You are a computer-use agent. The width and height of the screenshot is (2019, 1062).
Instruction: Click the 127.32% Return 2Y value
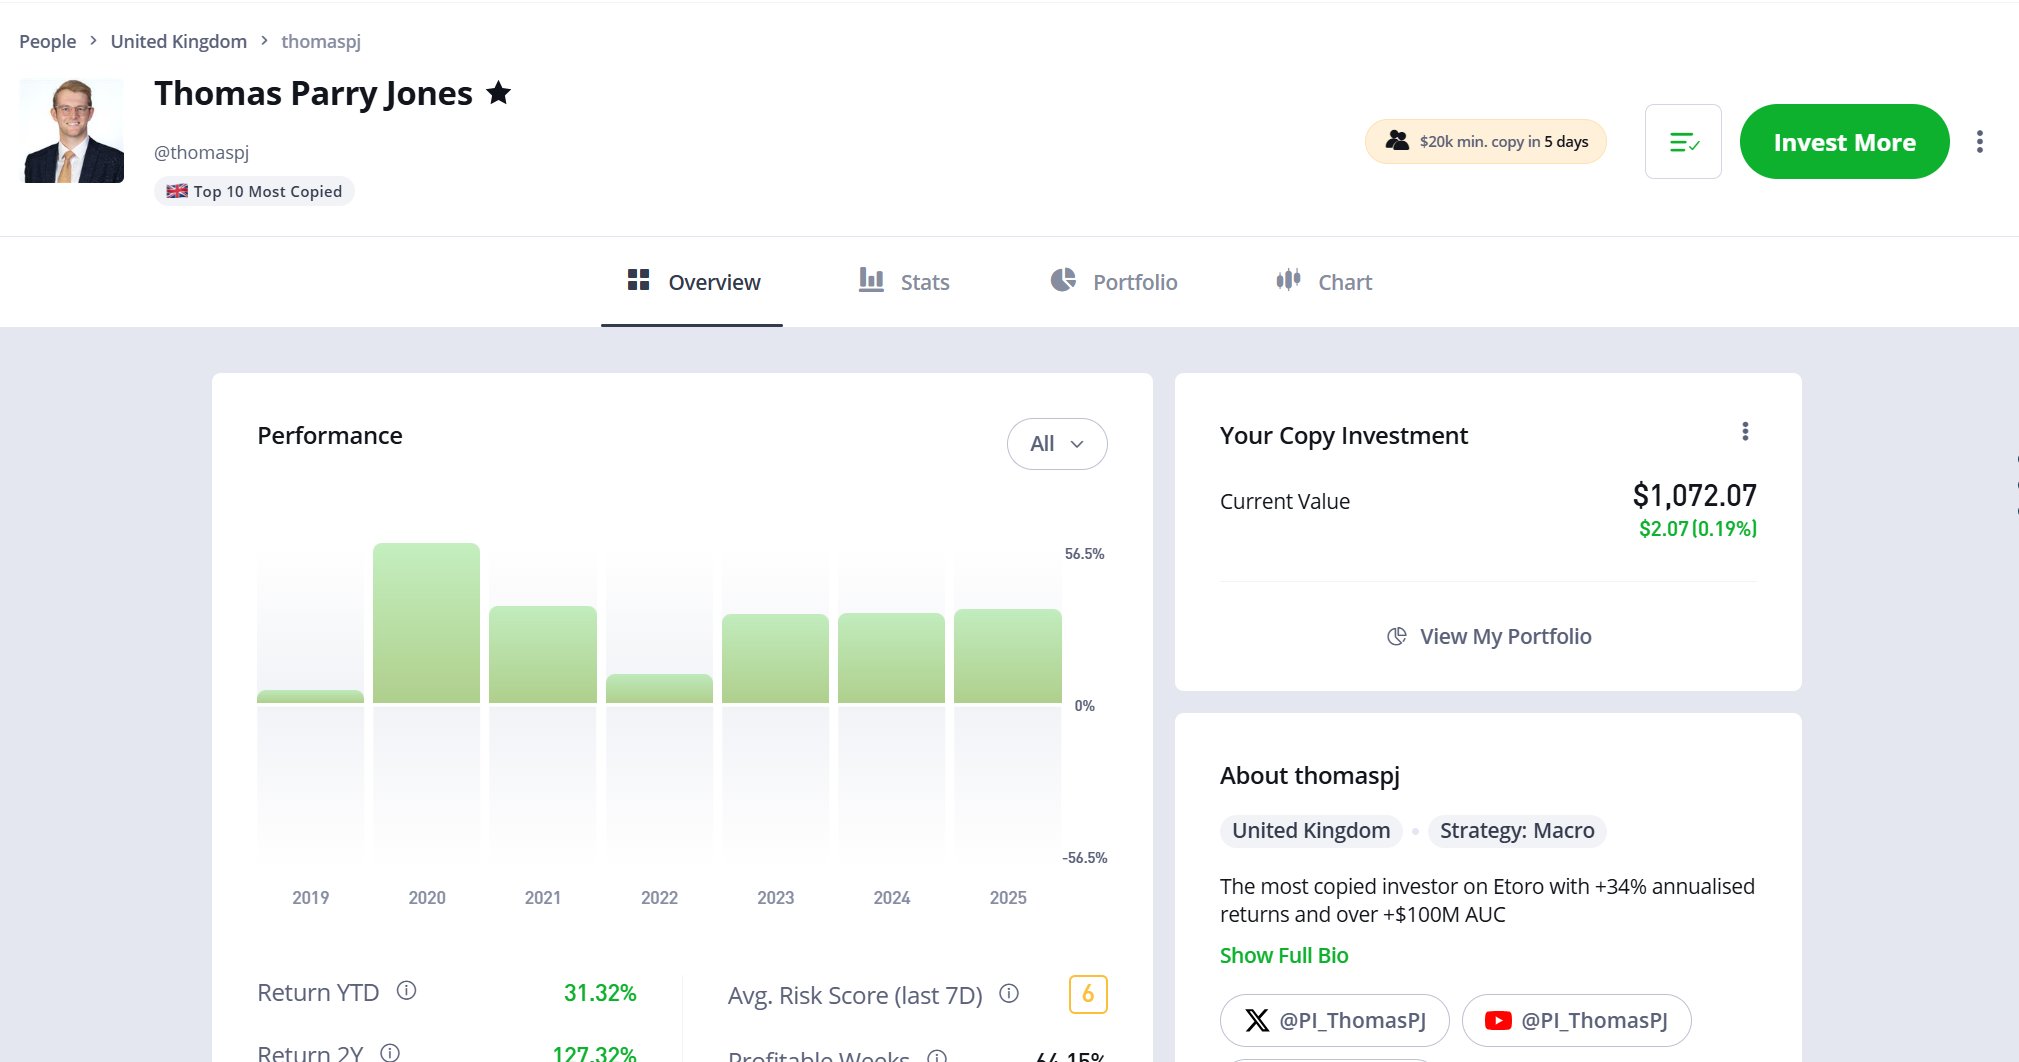pos(594,1054)
